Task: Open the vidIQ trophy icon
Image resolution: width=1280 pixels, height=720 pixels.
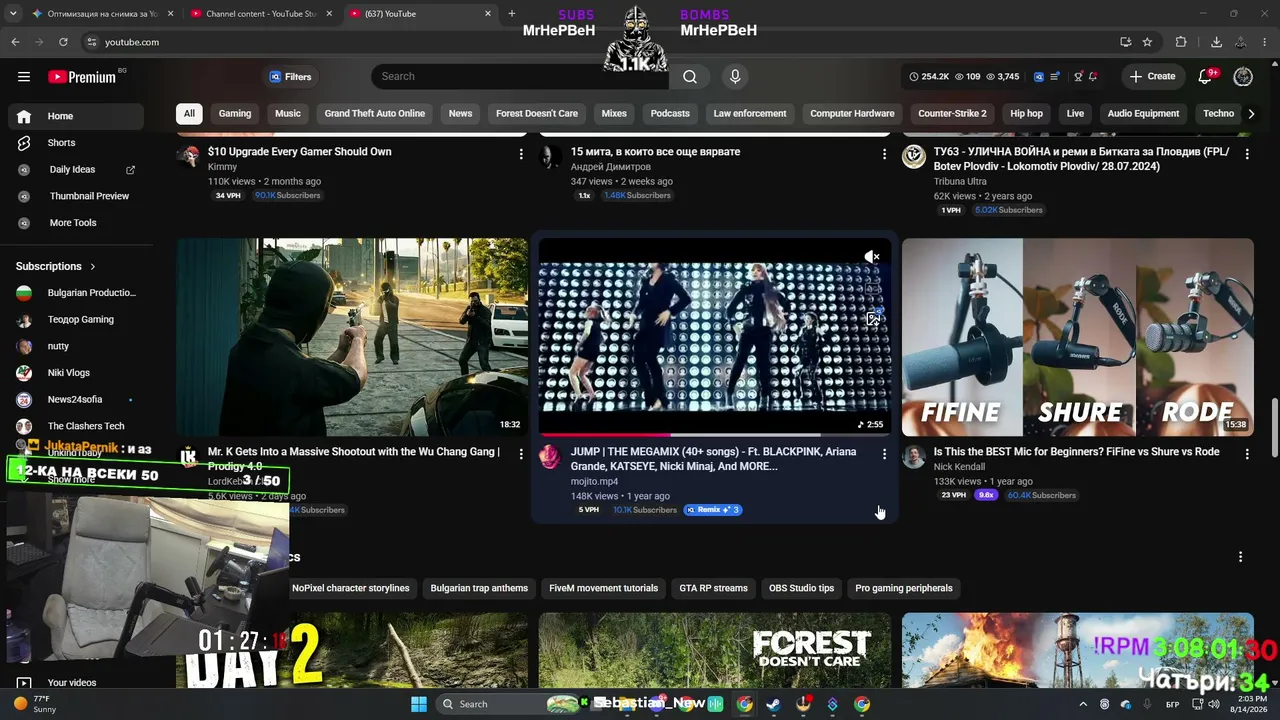Action: click(x=1078, y=77)
